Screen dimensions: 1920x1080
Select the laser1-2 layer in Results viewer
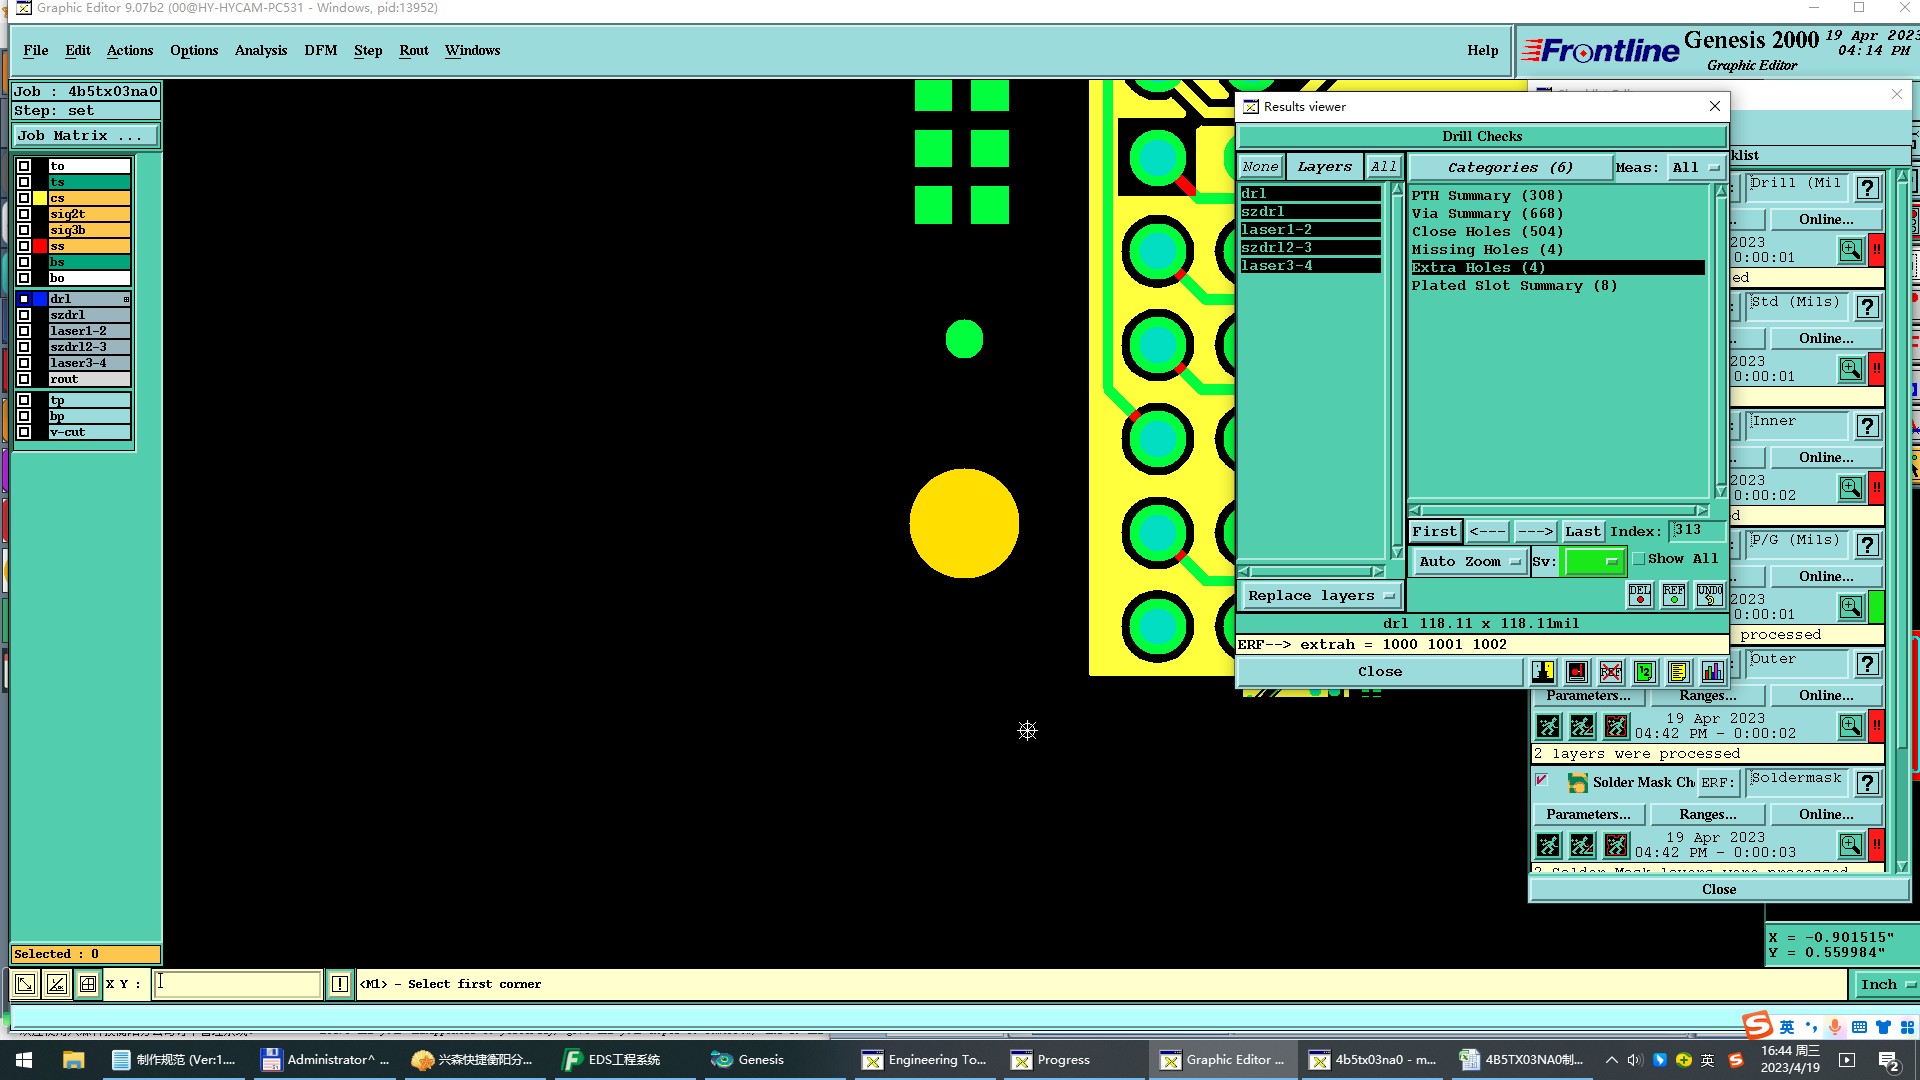click(x=1310, y=230)
